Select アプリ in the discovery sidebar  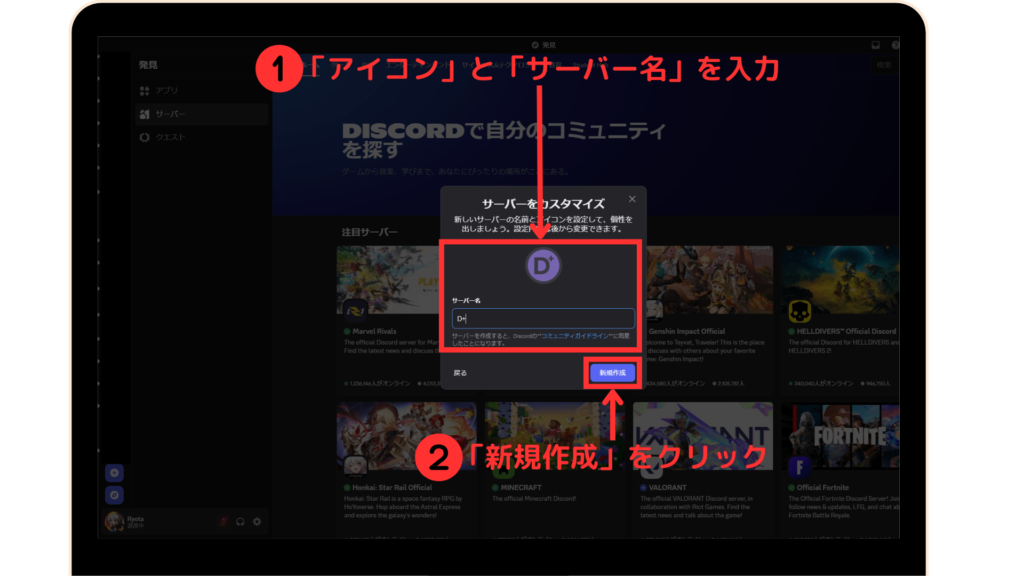(x=201, y=90)
